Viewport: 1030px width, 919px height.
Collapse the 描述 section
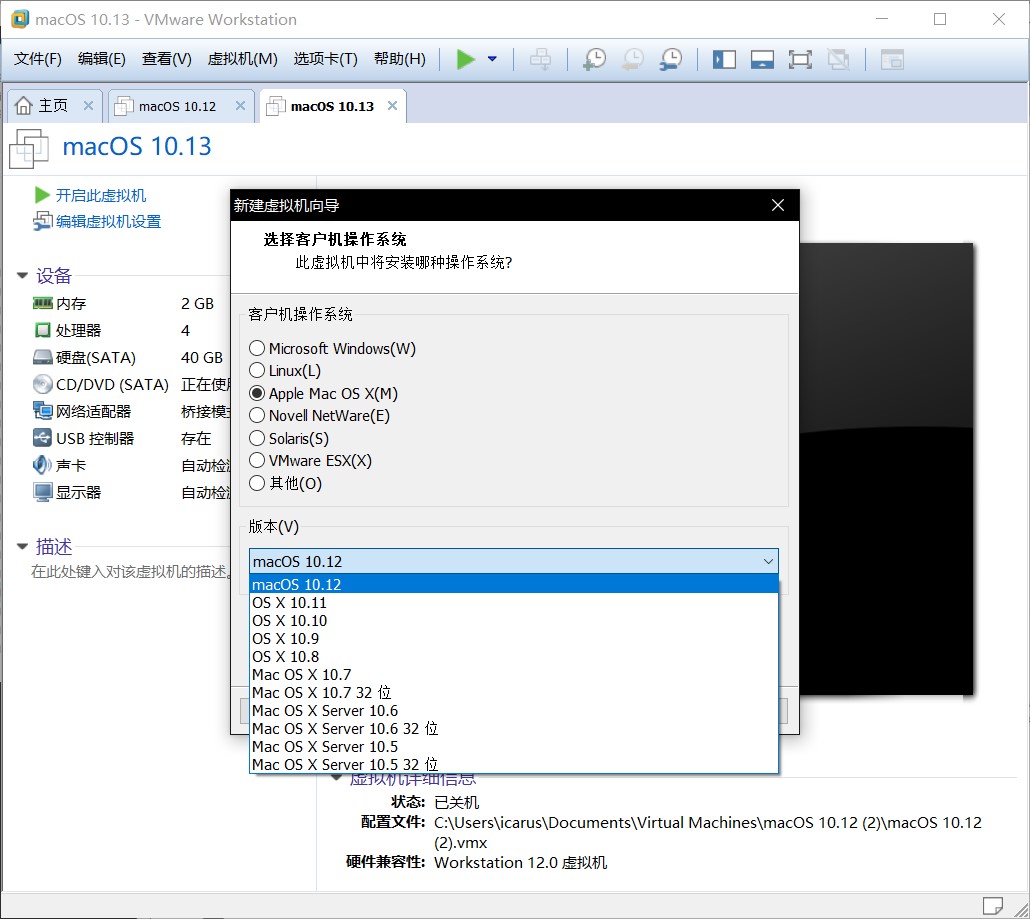coord(22,546)
